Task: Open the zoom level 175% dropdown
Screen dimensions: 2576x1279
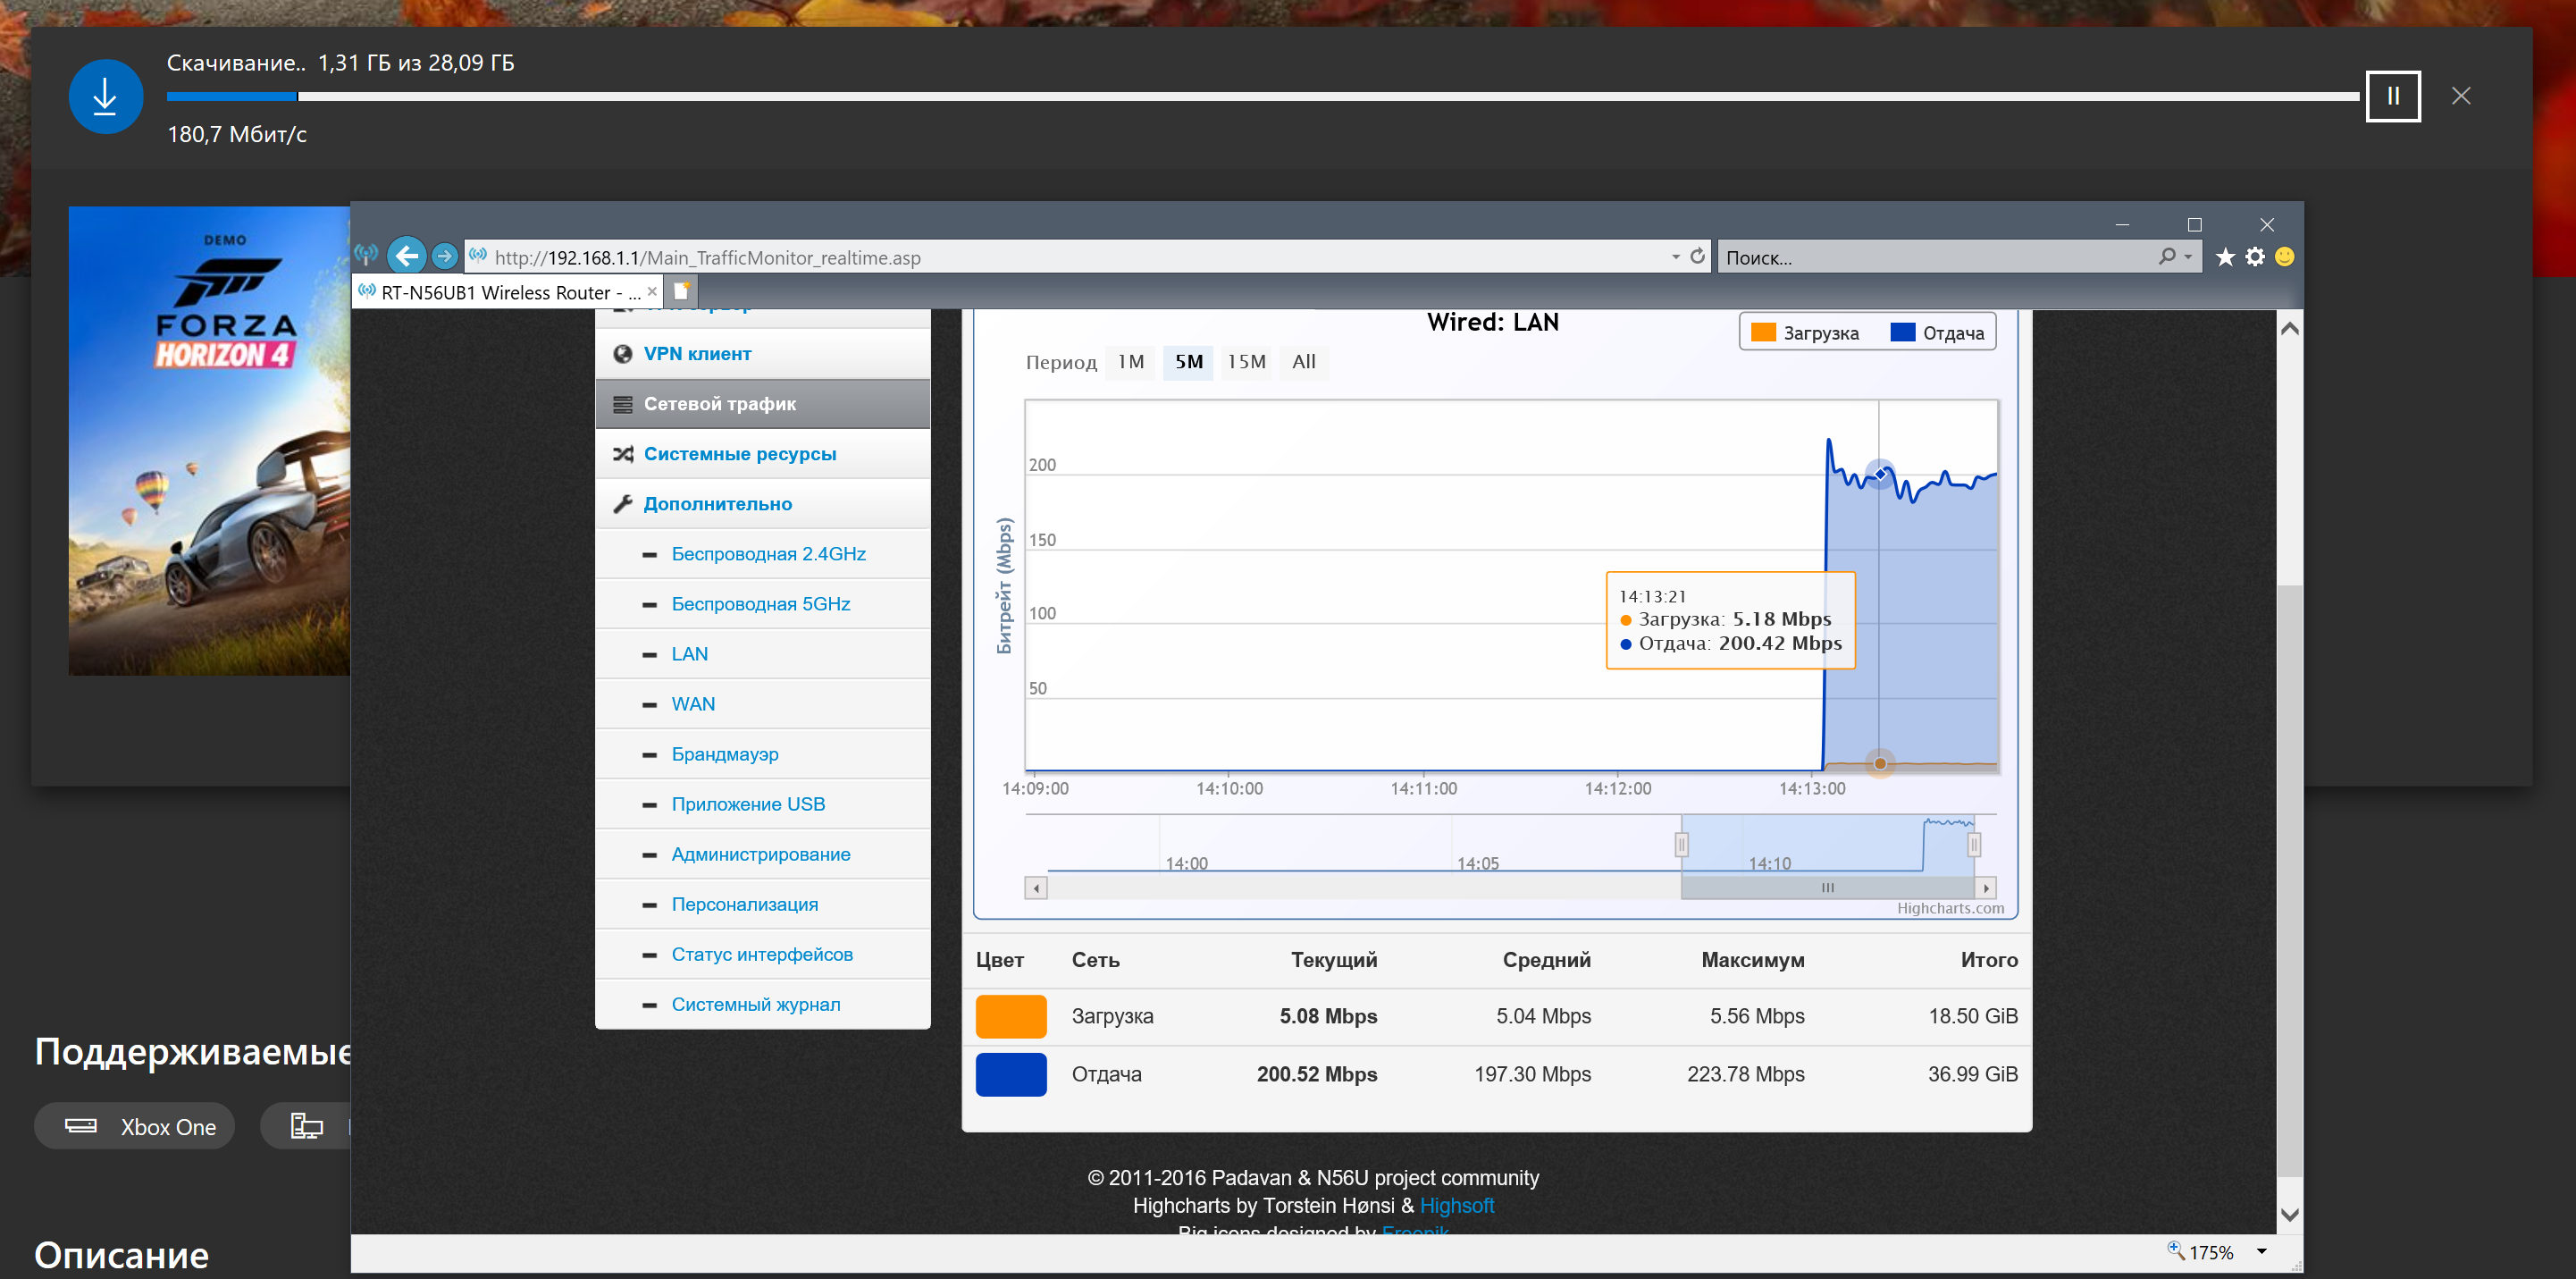Action: (2261, 1251)
